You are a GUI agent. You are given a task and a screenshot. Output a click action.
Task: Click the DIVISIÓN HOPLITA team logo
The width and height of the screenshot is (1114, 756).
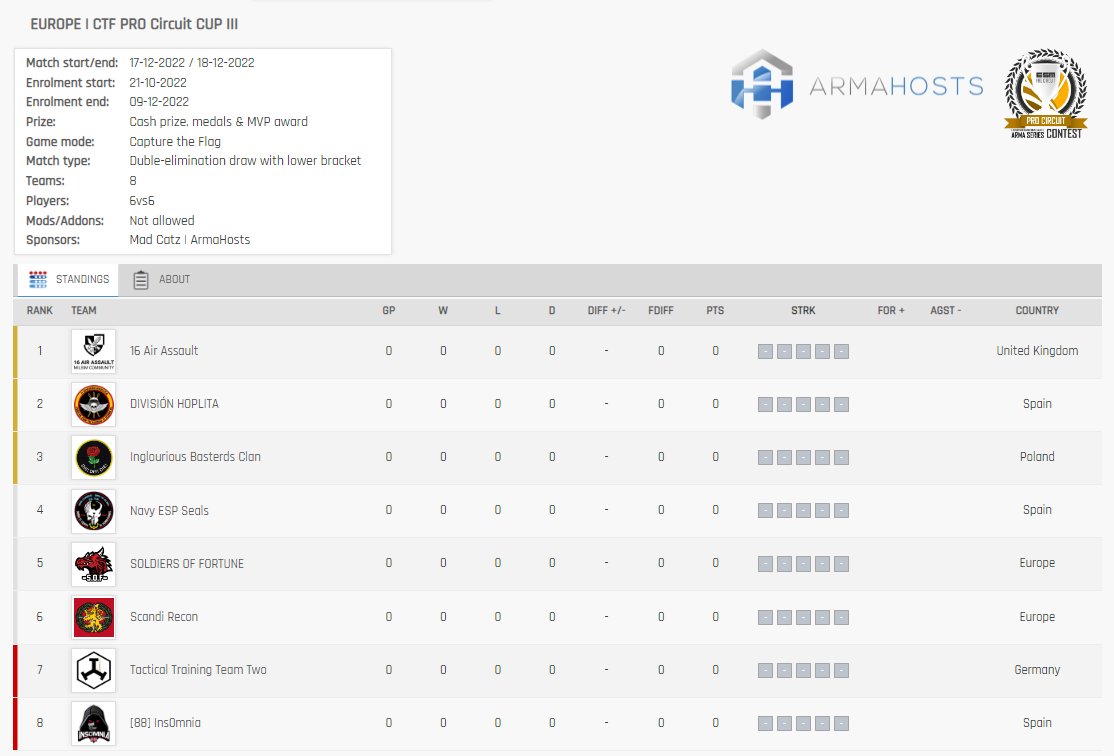94,404
